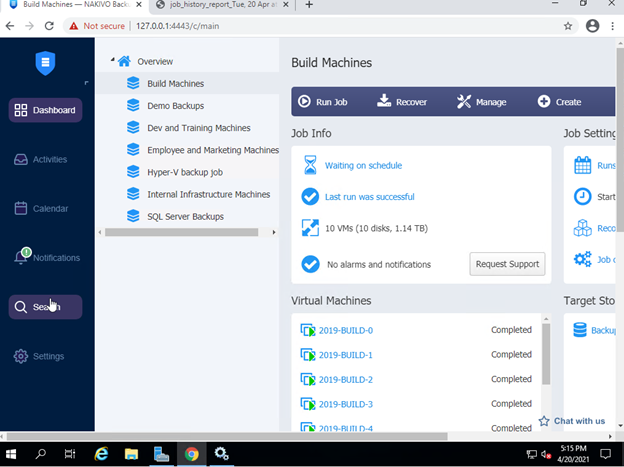The width and height of the screenshot is (624, 467).
Task: Click the Chat with us link
Action: (572, 421)
